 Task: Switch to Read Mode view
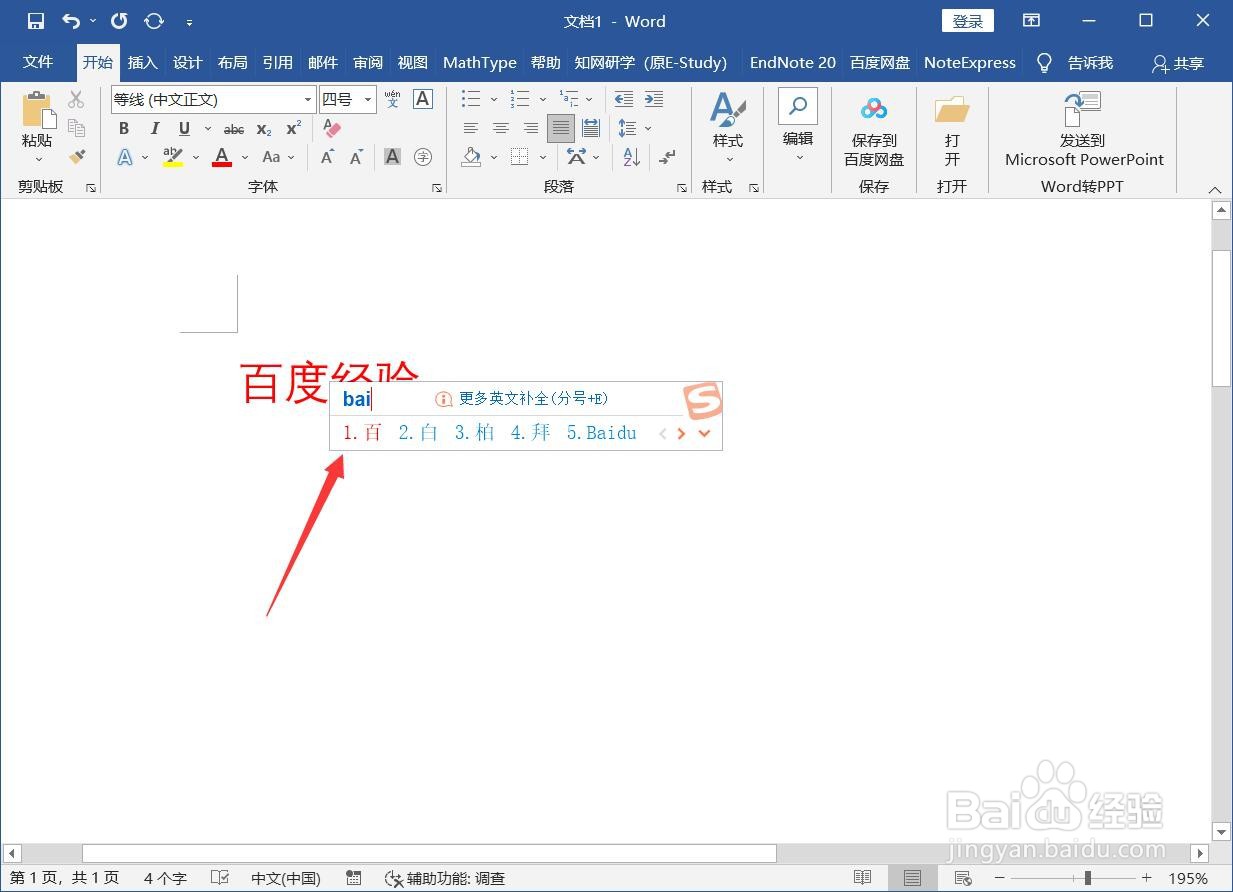862,878
